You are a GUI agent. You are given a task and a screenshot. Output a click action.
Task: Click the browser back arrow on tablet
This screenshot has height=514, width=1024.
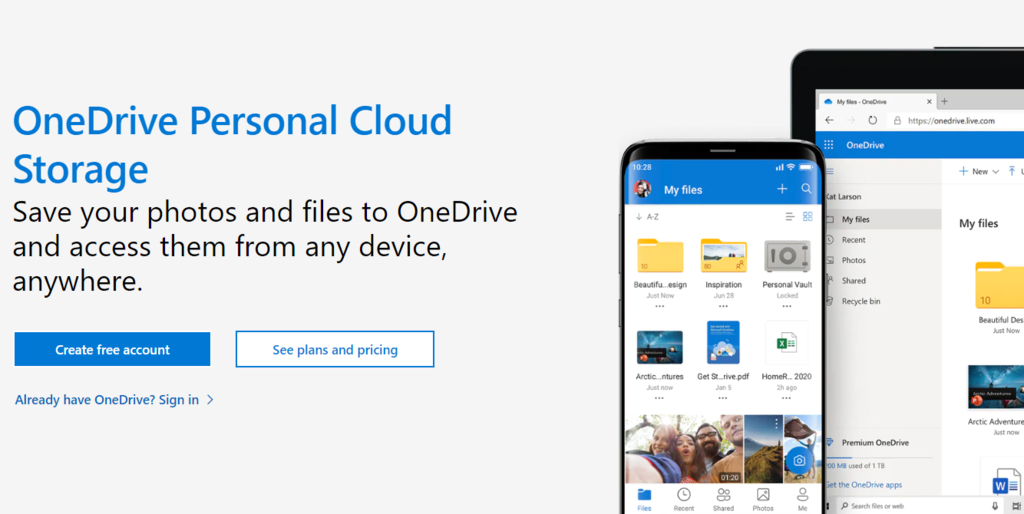click(829, 120)
